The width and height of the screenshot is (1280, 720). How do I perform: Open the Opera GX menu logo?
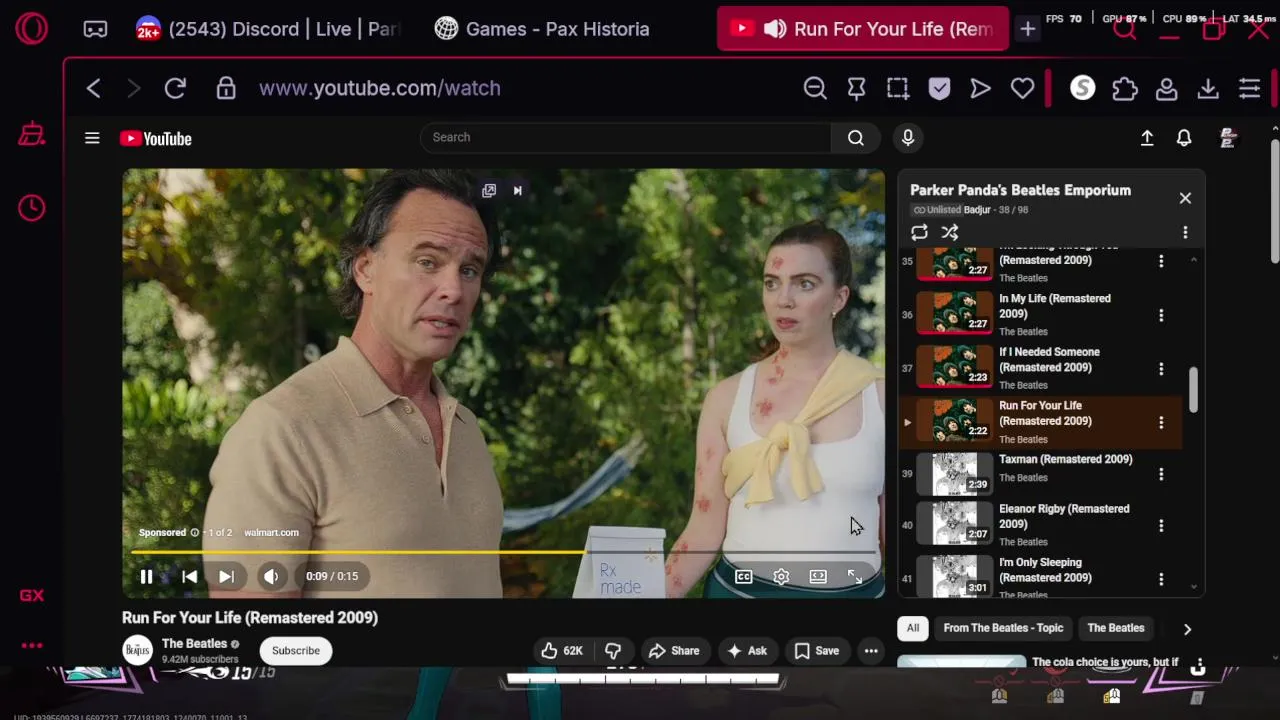31,29
